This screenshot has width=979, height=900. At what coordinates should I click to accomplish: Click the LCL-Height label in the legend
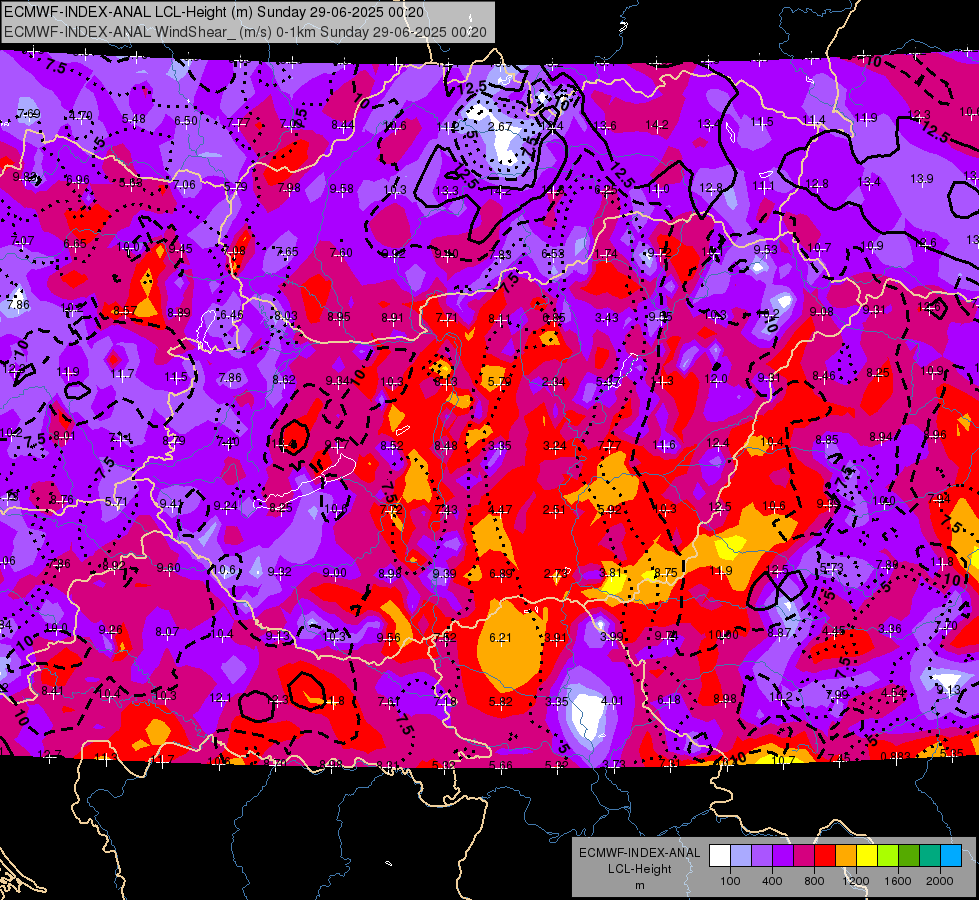coord(640,869)
